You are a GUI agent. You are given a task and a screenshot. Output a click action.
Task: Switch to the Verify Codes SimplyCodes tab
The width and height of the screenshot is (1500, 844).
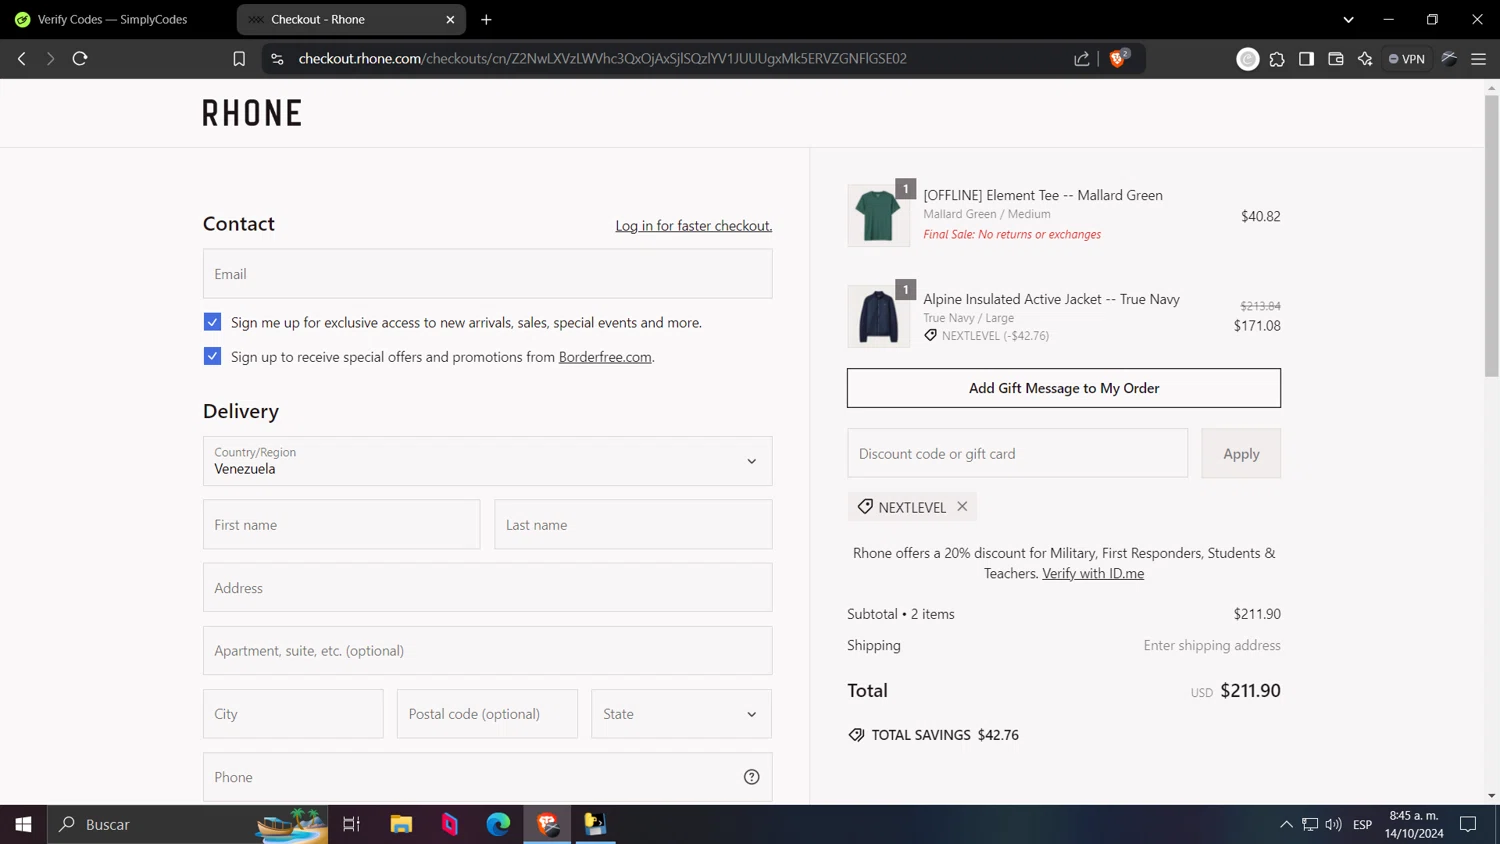coord(113,19)
